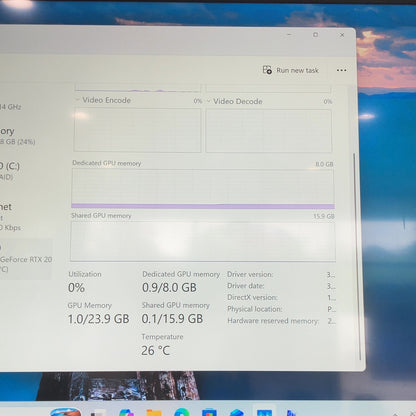
Task: Maximize the Task Manager window
Action: click(315, 35)
